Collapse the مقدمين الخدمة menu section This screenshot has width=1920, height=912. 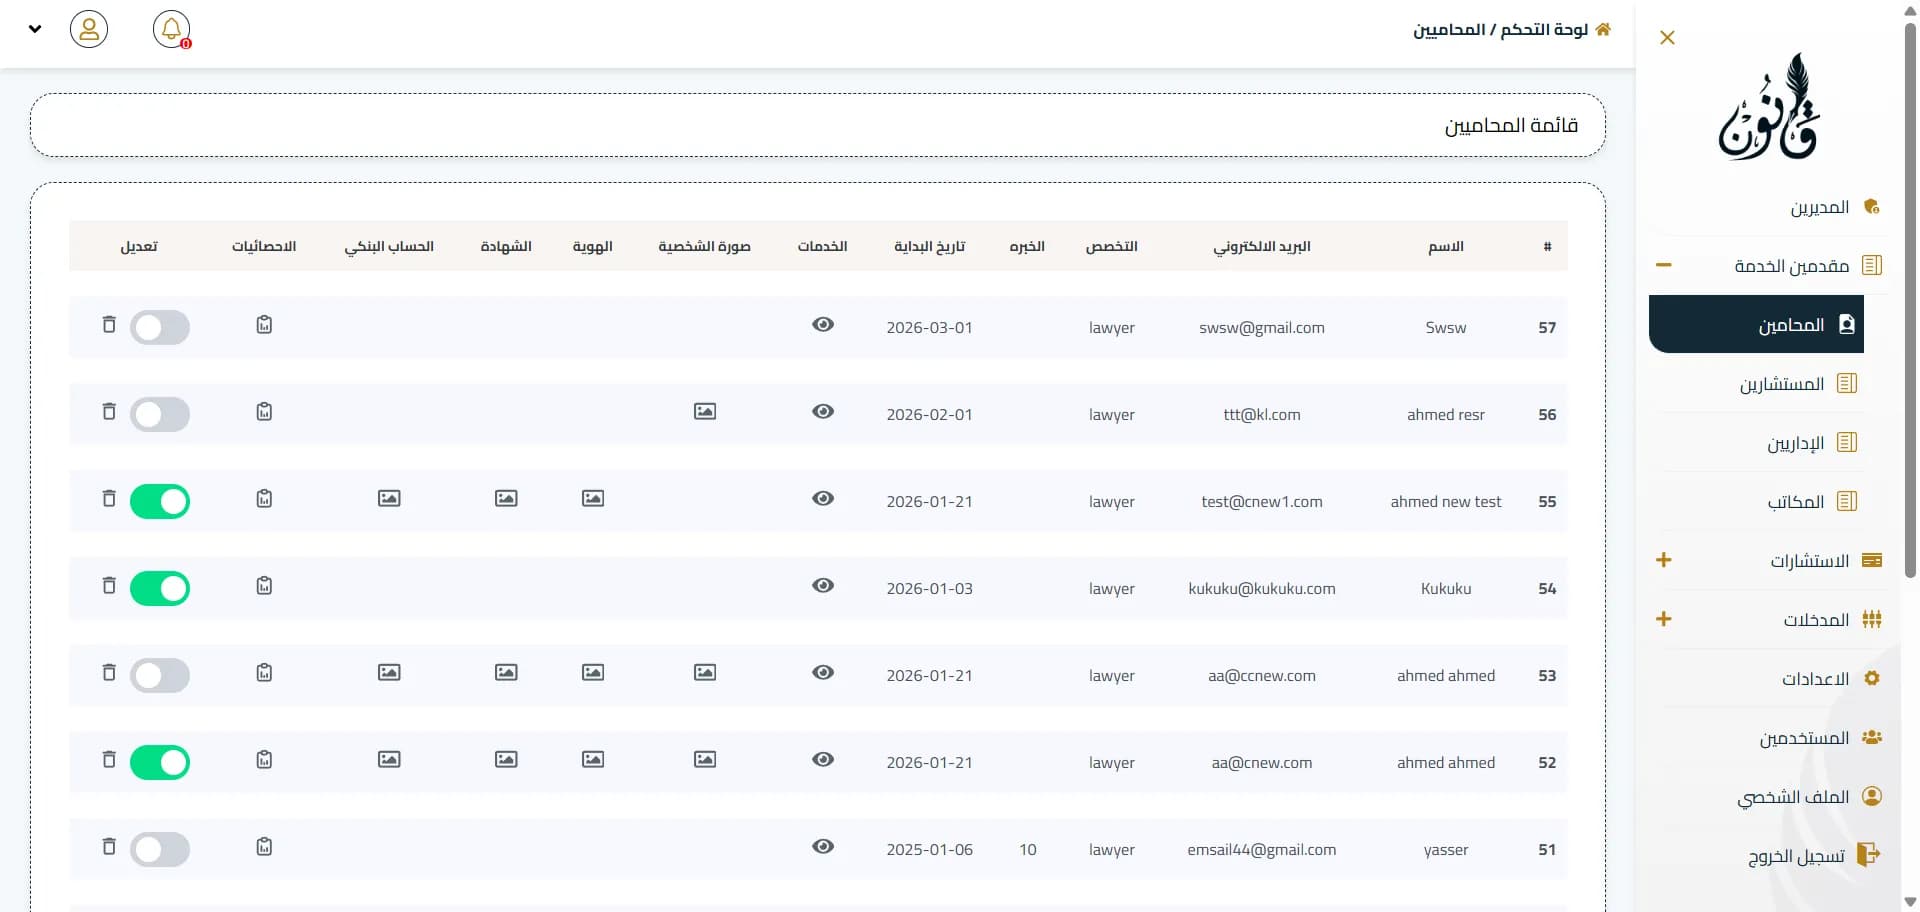tap(1664, 265)
